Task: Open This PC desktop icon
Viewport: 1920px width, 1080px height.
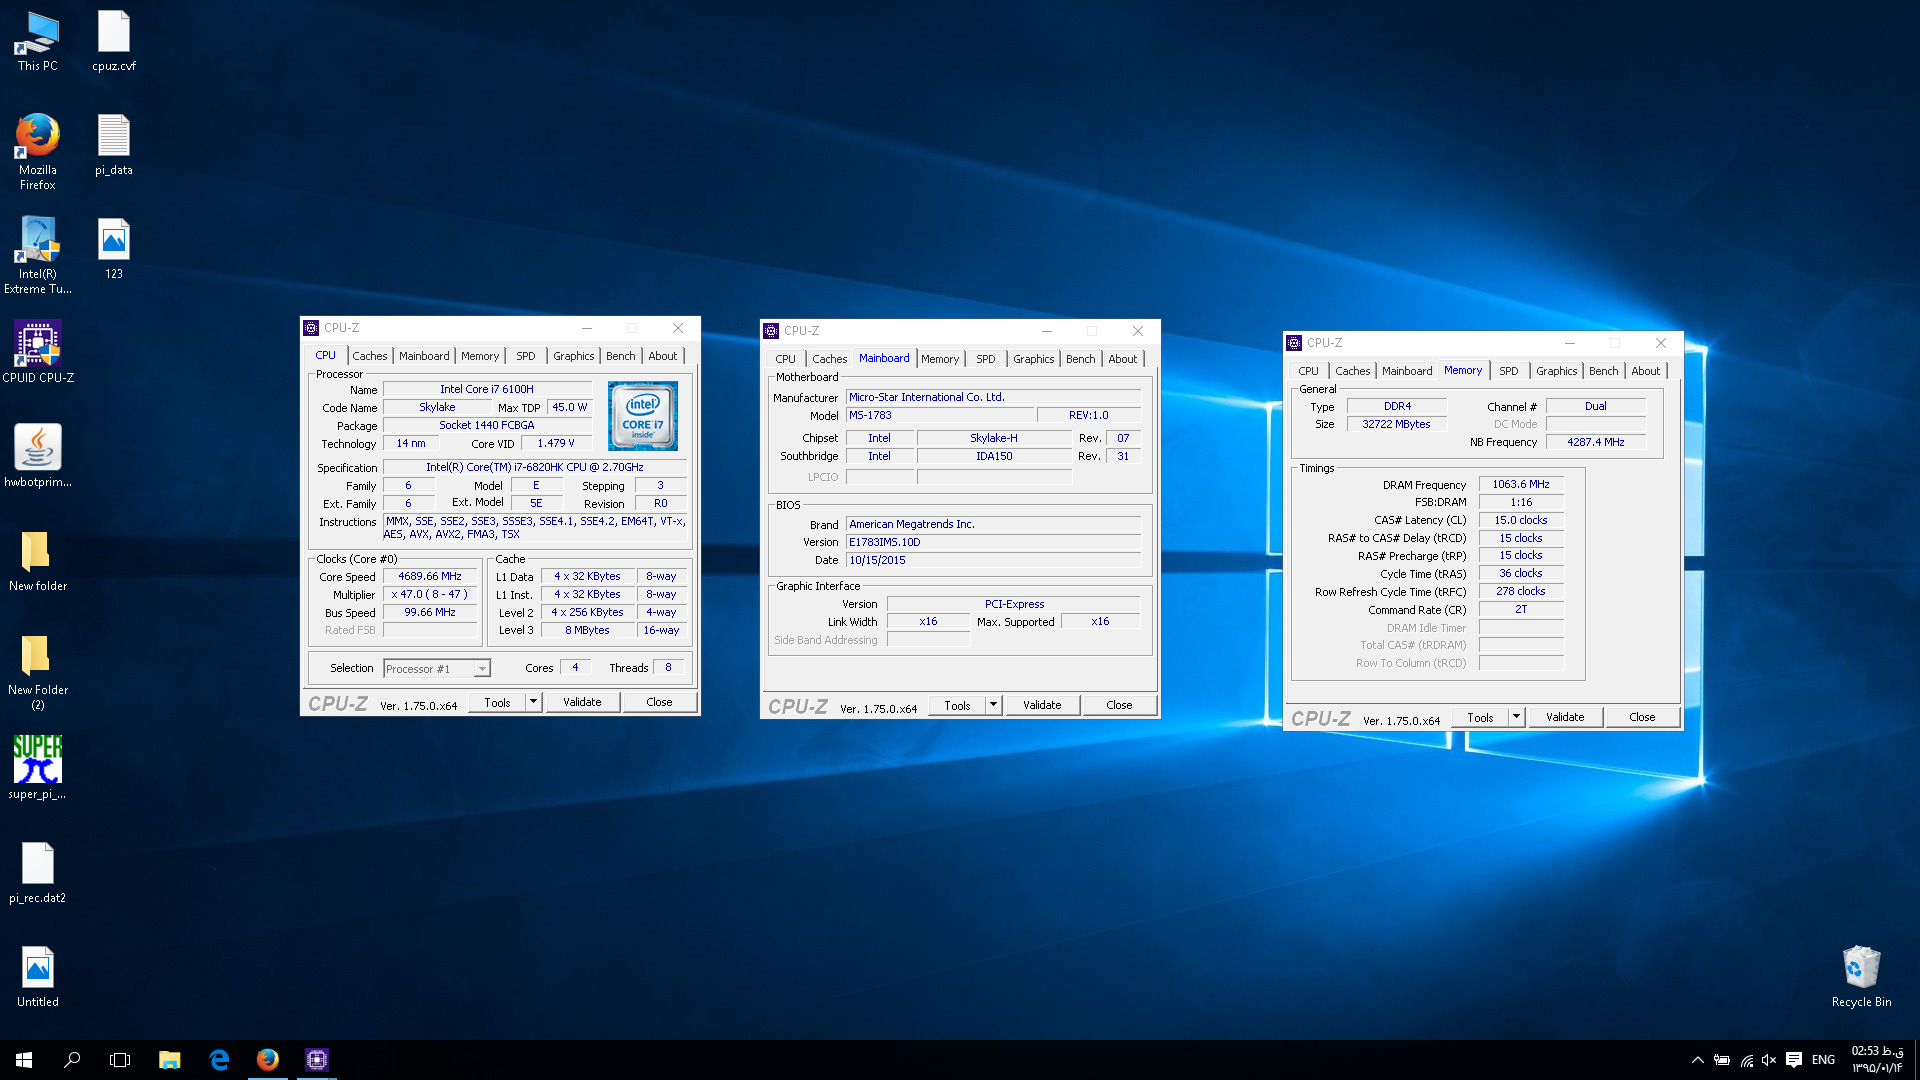Action: [x=37, y=41]
